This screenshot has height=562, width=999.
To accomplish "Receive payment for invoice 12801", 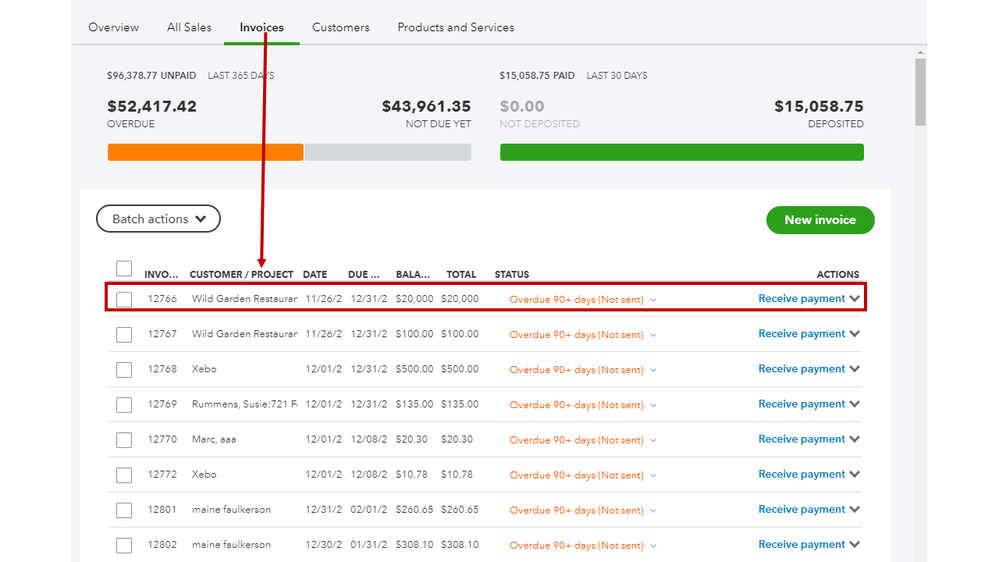I will 801,508.
